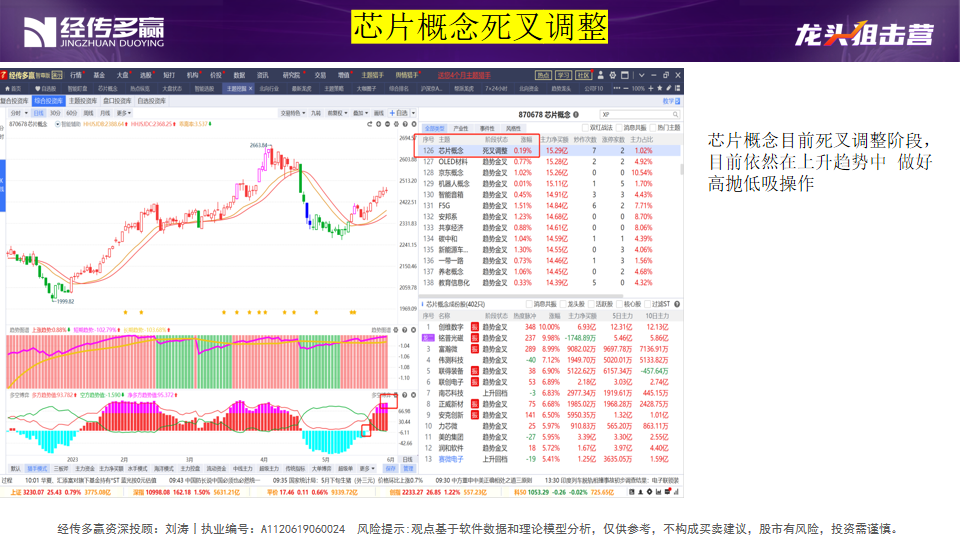Open the three-dots overflow icon in tab bar

click(x=616, y=89)
